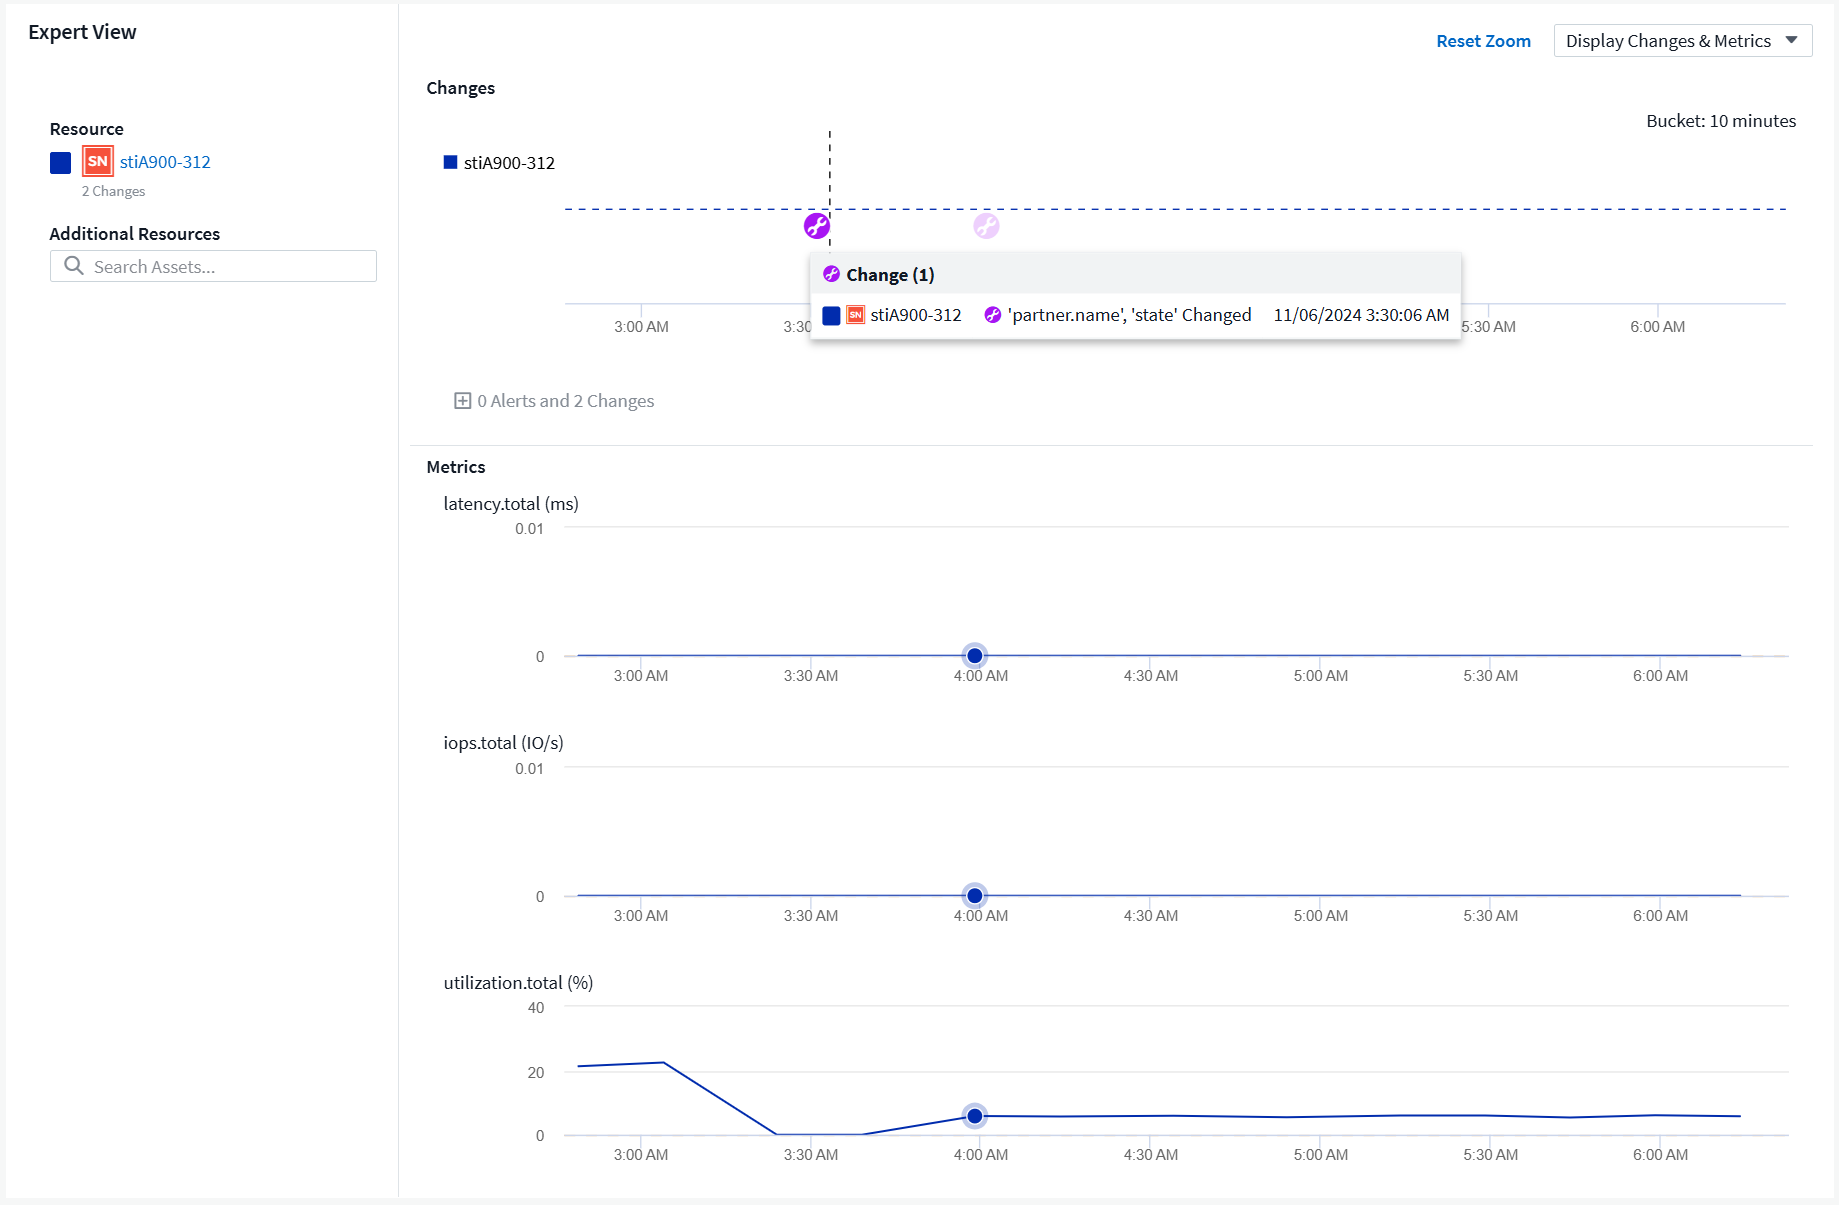
Task: Click the 'partner.name', 'state' Changed entry
Action: tap(1129, 315)
